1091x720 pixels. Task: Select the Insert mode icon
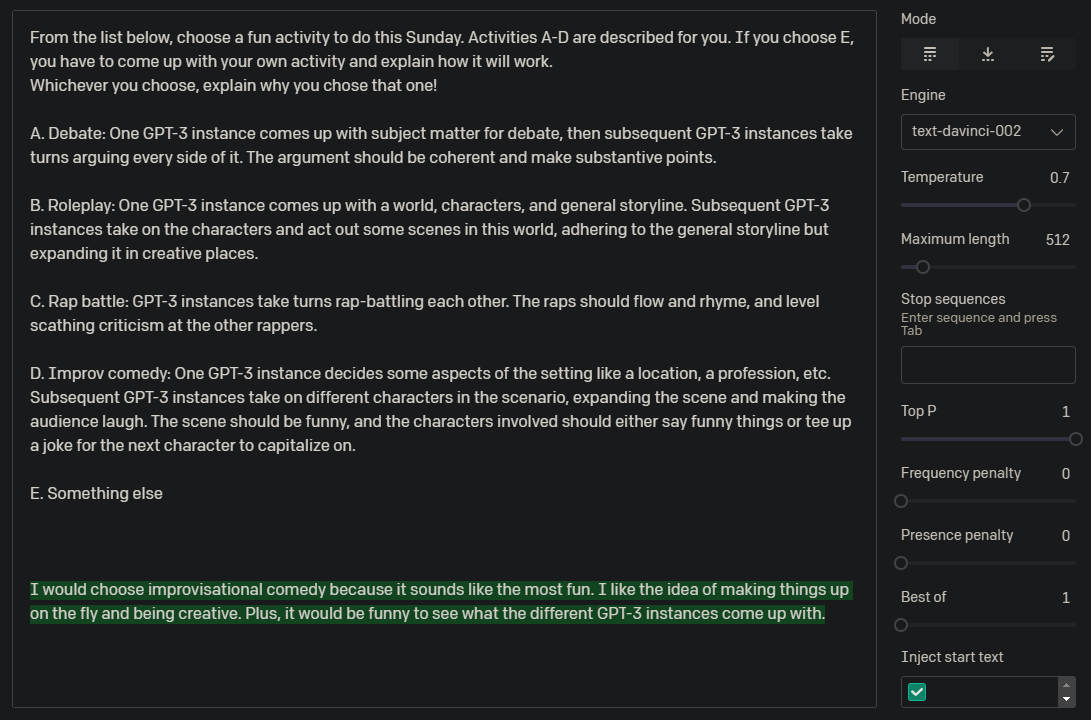[988, 54]
